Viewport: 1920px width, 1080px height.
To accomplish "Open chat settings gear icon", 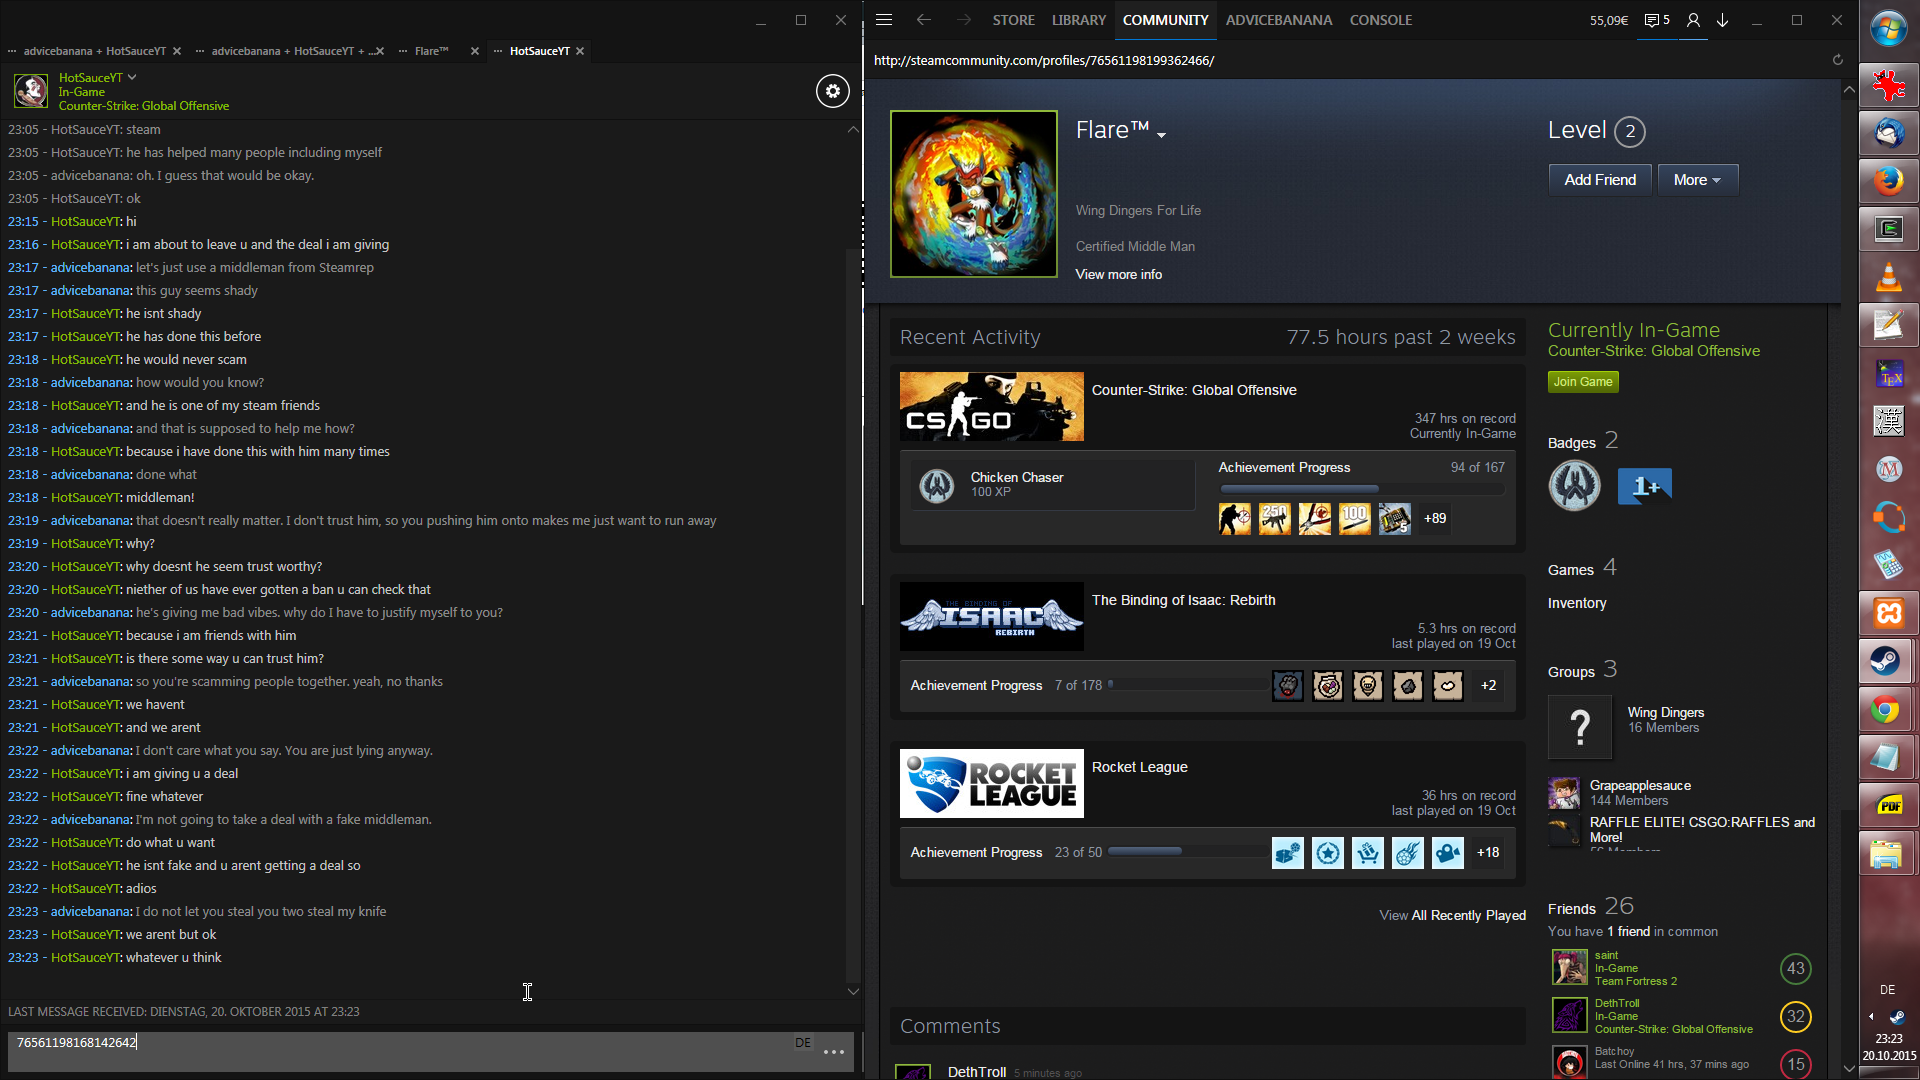I will point(832,91).
